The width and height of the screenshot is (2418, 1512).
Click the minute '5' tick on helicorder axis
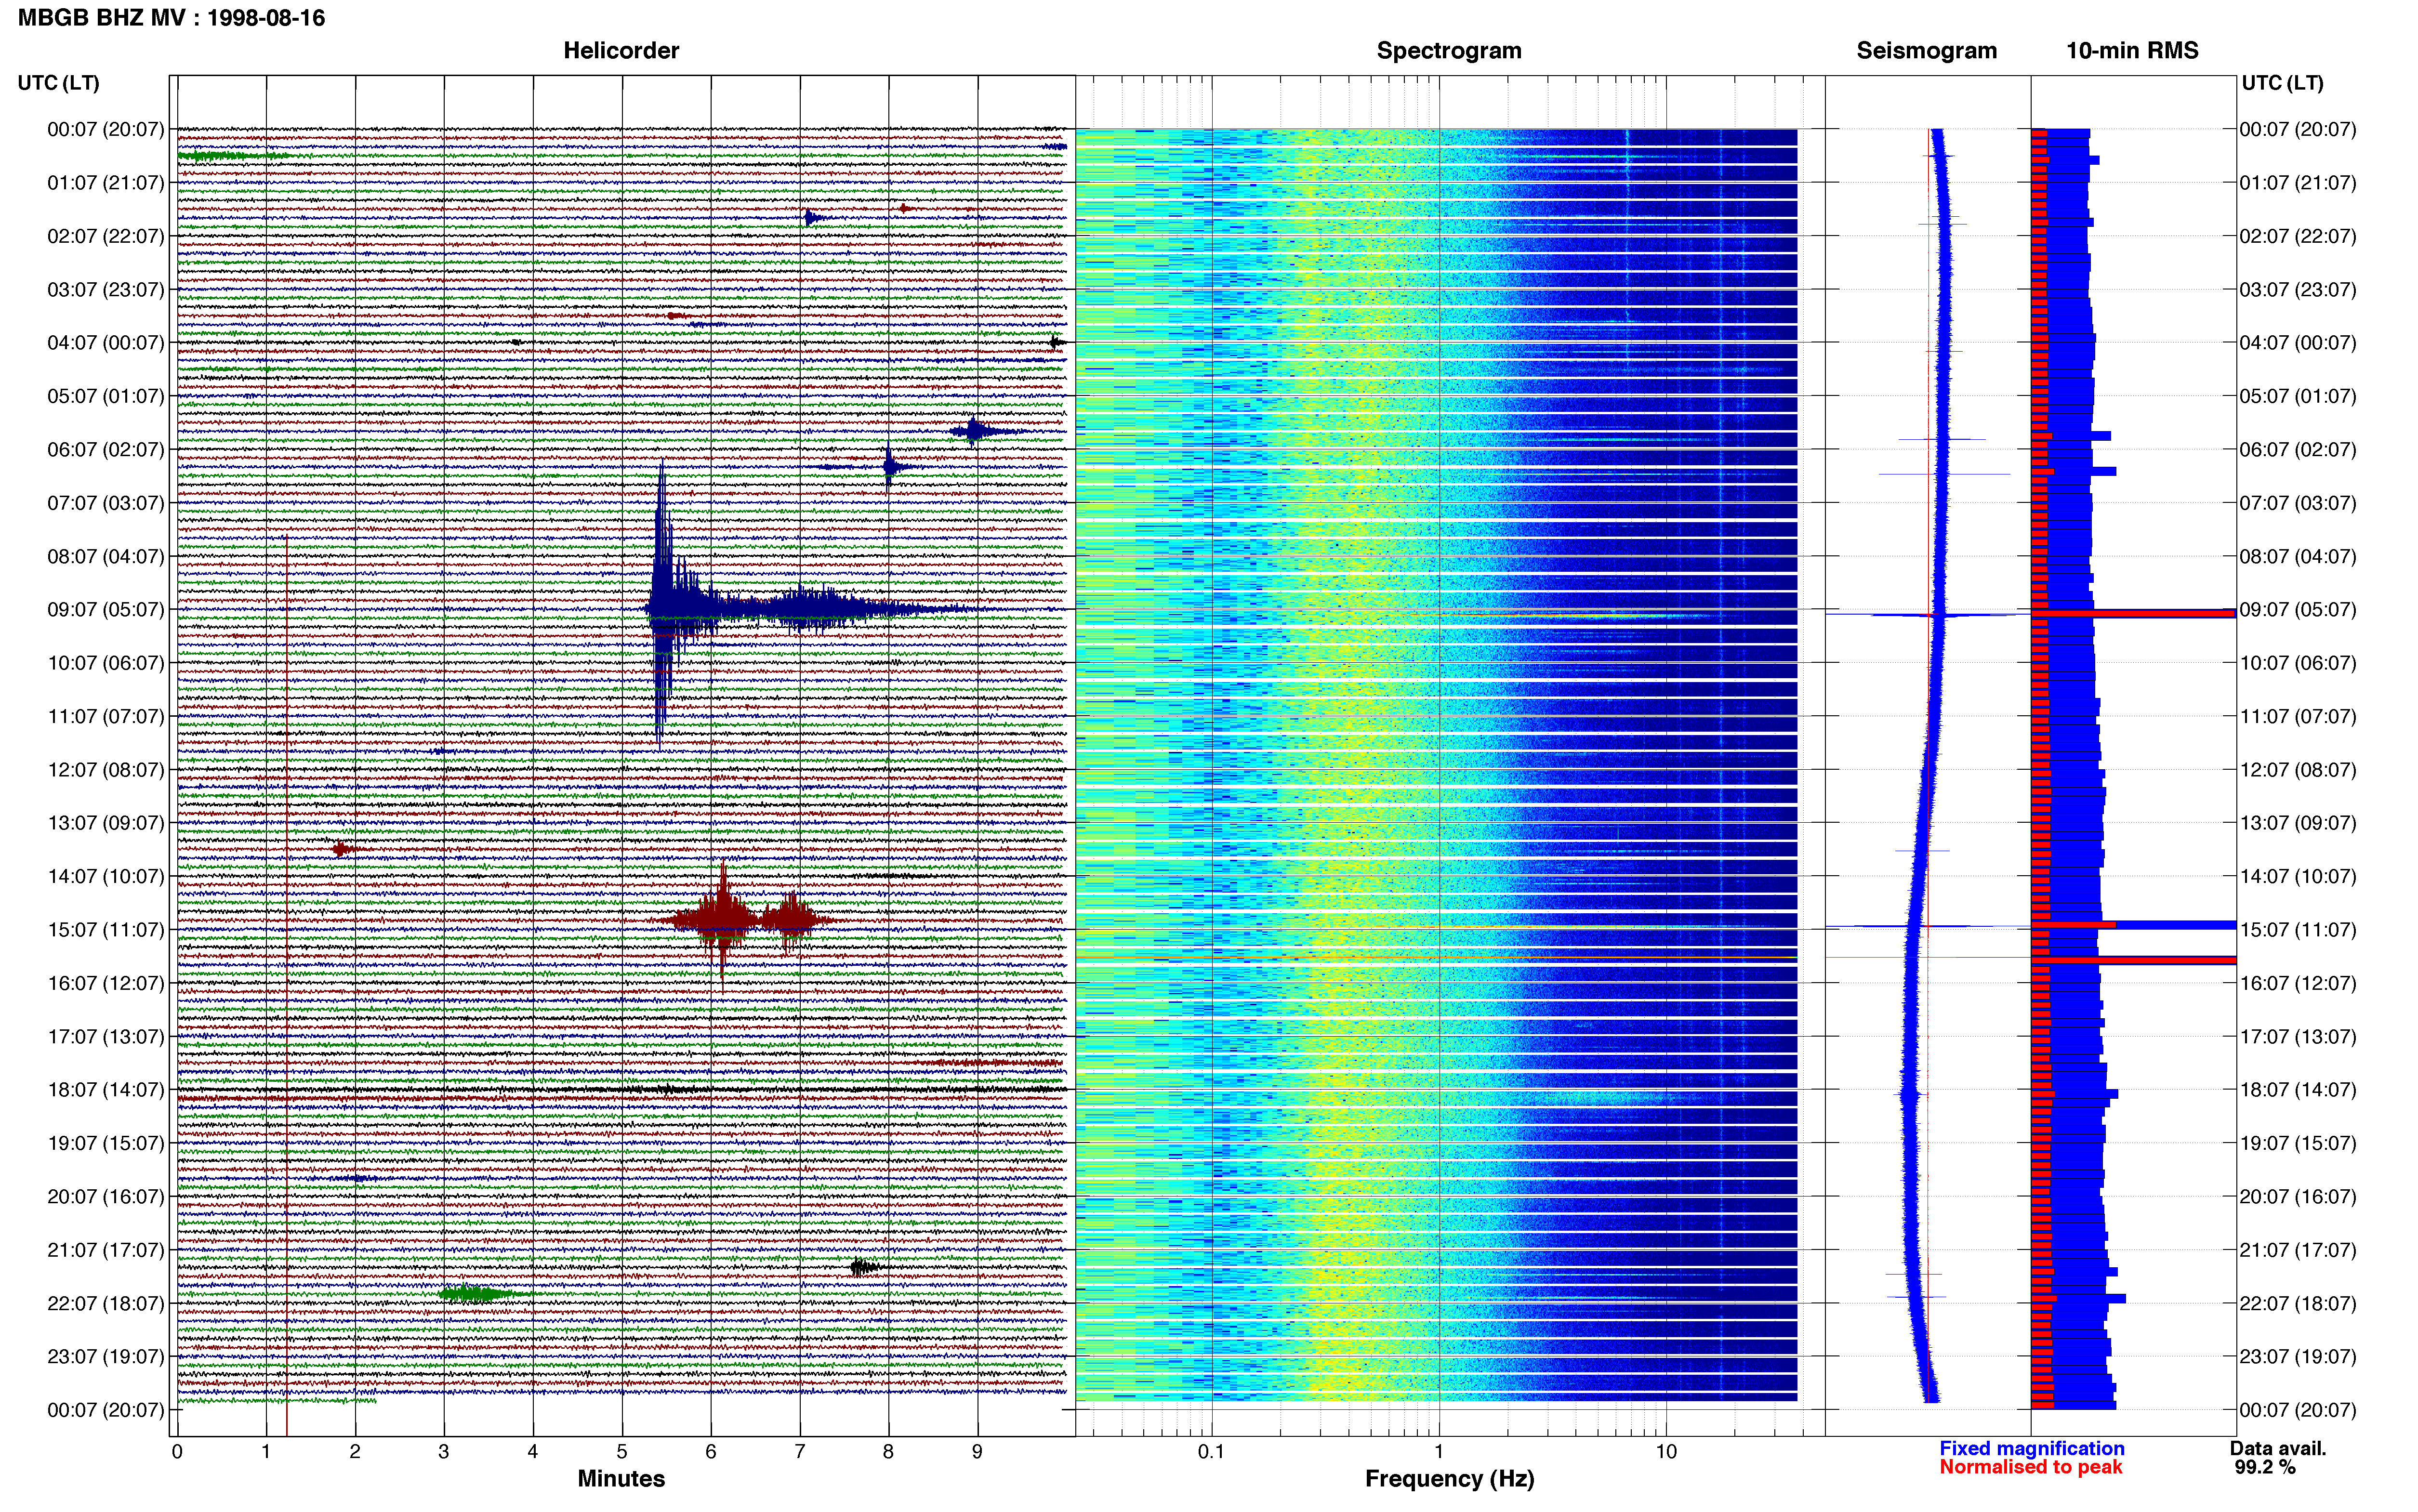pyautogui.click(x=622, y=1452)
